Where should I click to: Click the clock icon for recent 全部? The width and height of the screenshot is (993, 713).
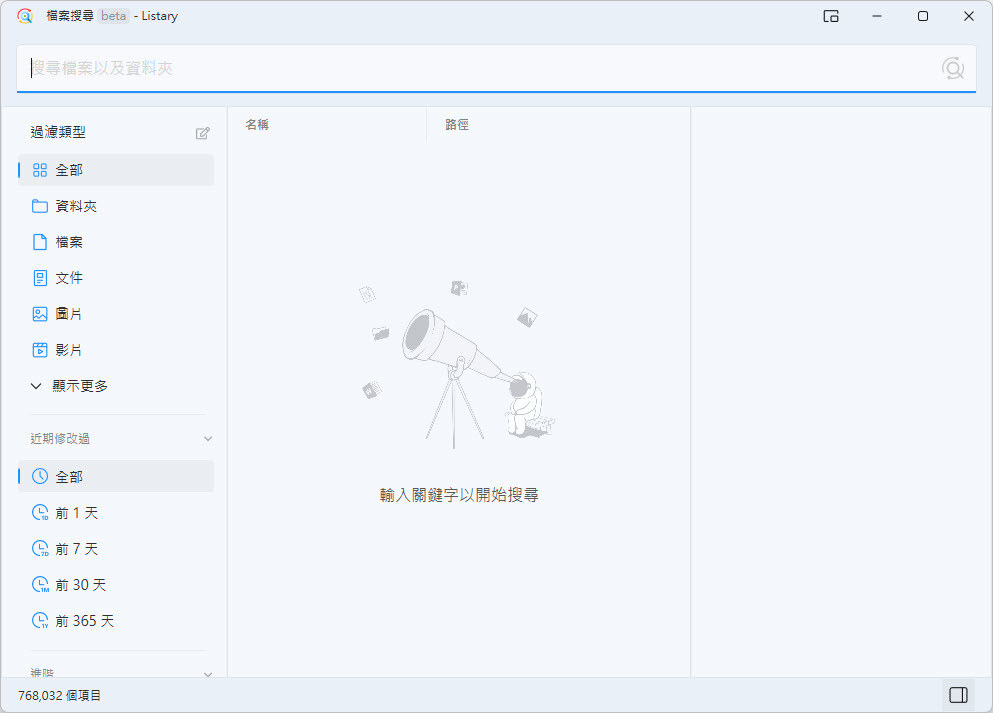pyautogui.click(x=40, y=476)
